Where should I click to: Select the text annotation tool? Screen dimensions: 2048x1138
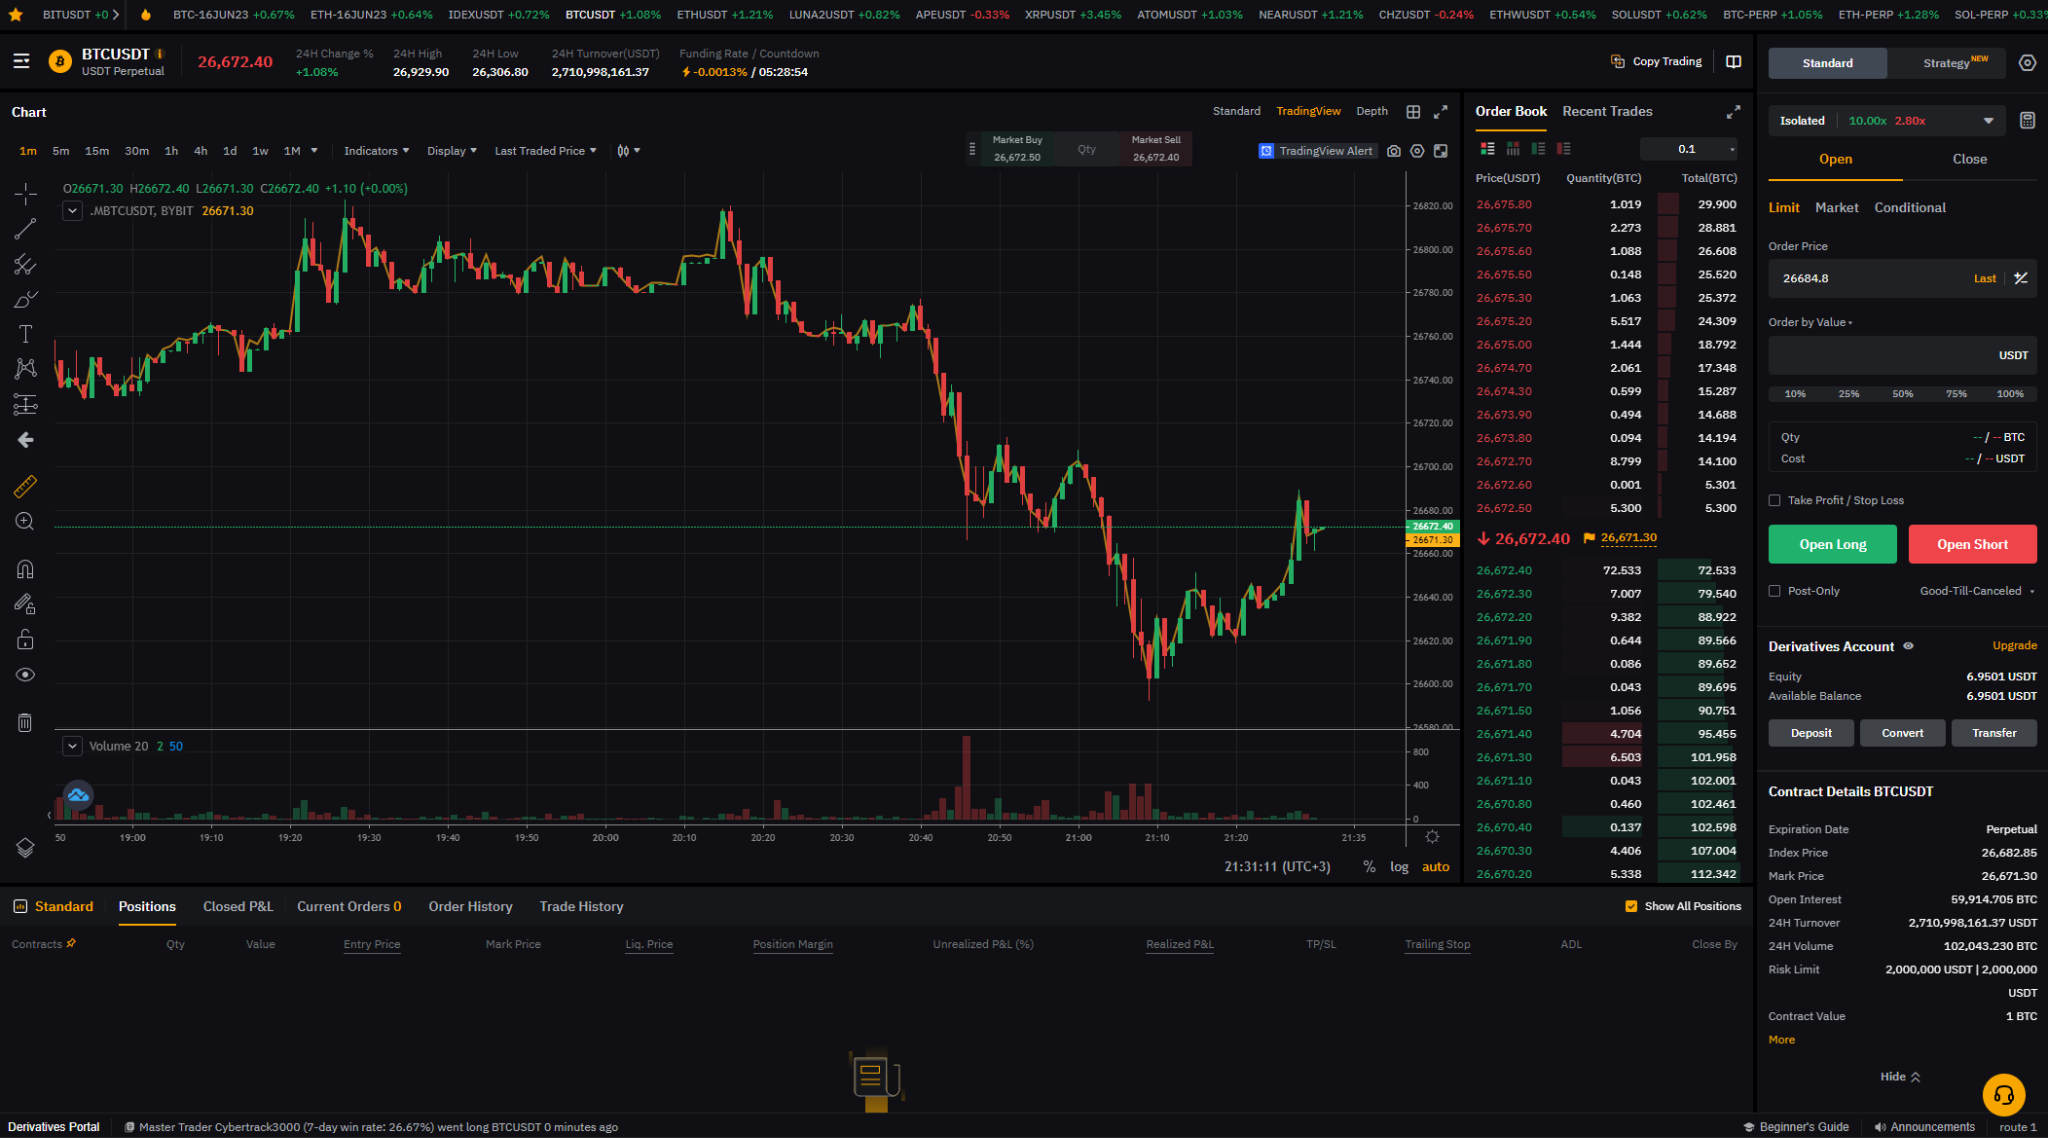pos(25,334)
